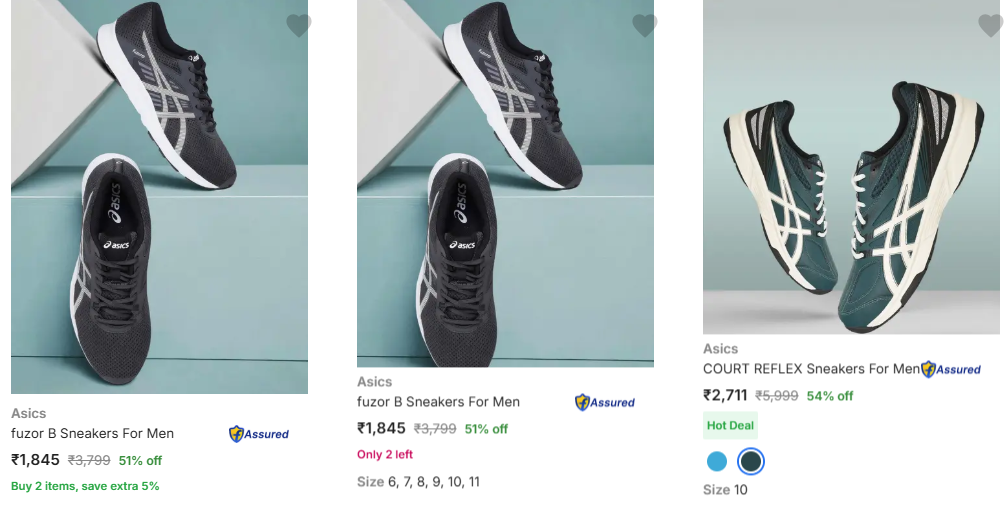Select the dark green color swatch
This screenshot has height=506, width=1007.
(x=750, y=461)
